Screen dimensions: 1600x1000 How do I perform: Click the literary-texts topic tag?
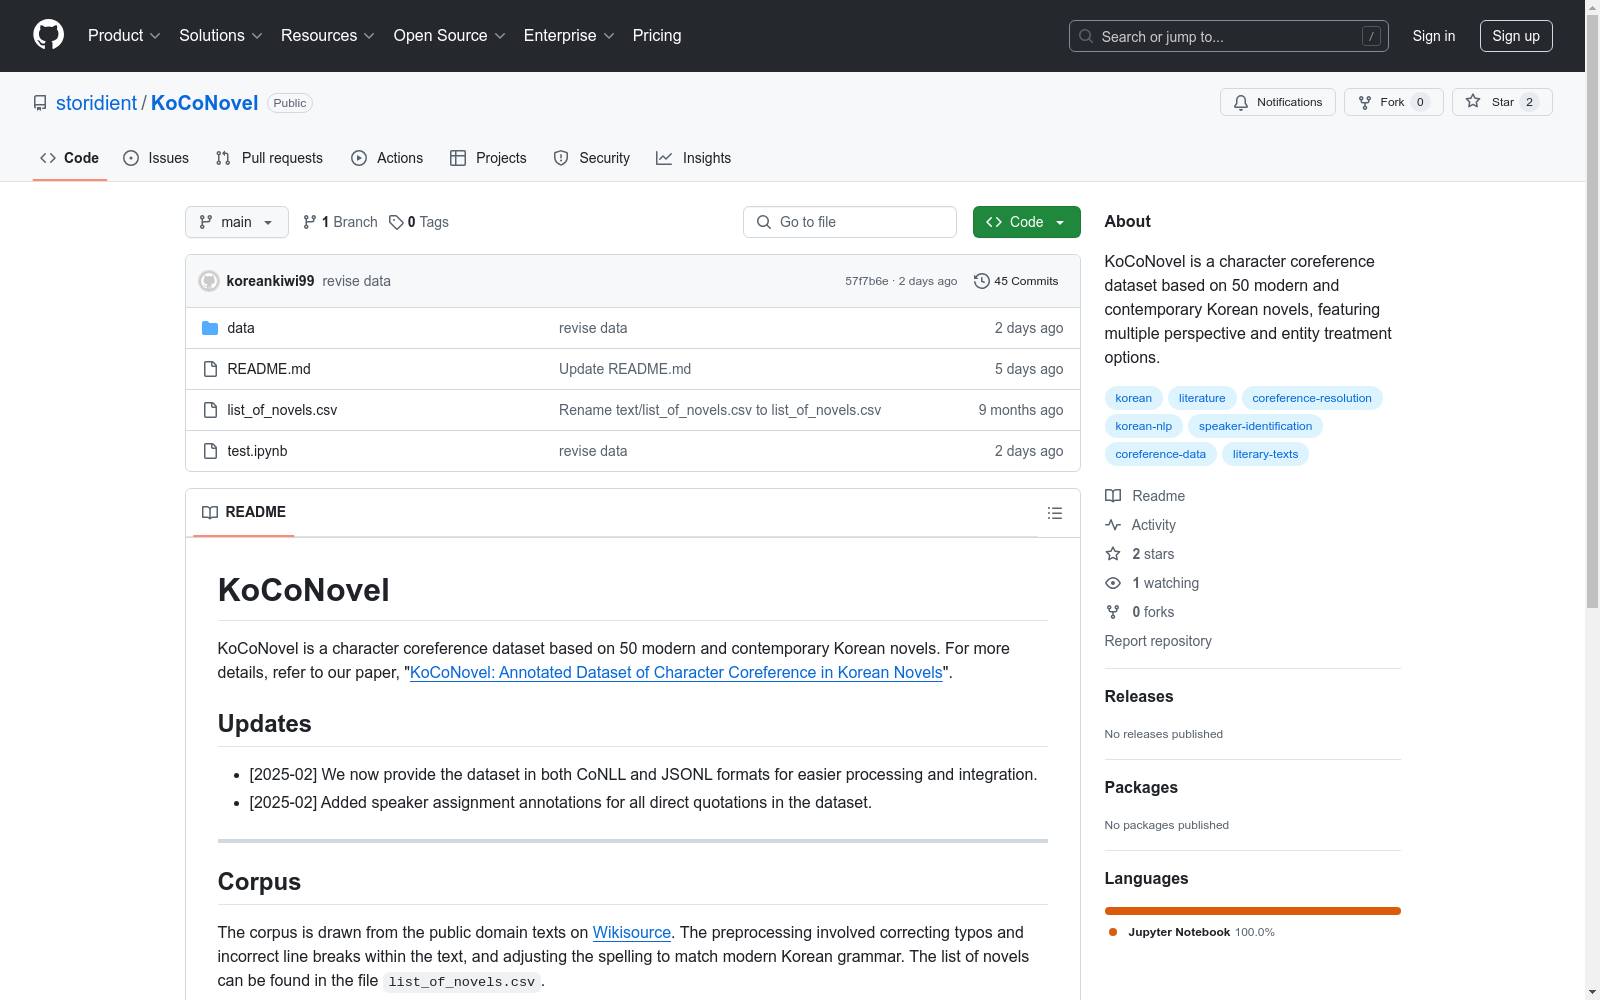pyautogui.click(x=1265, y=454)
